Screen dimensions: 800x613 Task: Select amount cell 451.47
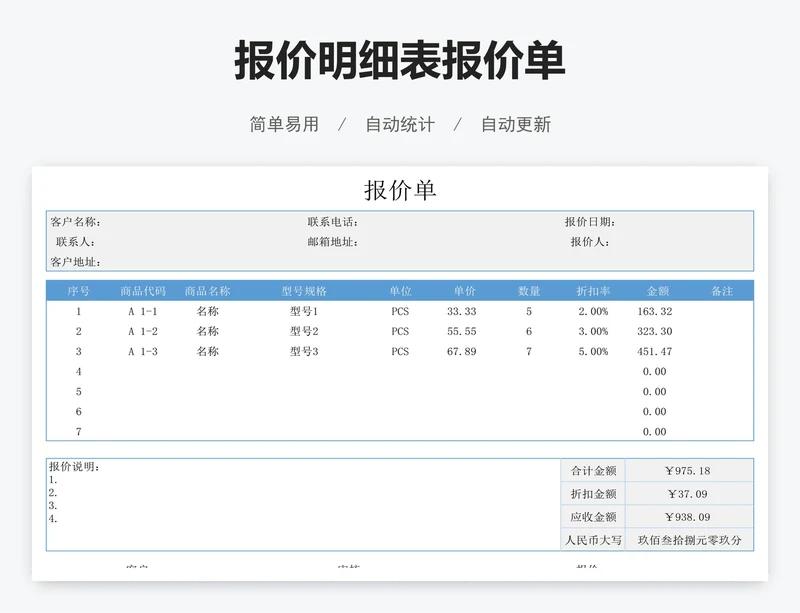pyautogui.click(x=655, y=352)
